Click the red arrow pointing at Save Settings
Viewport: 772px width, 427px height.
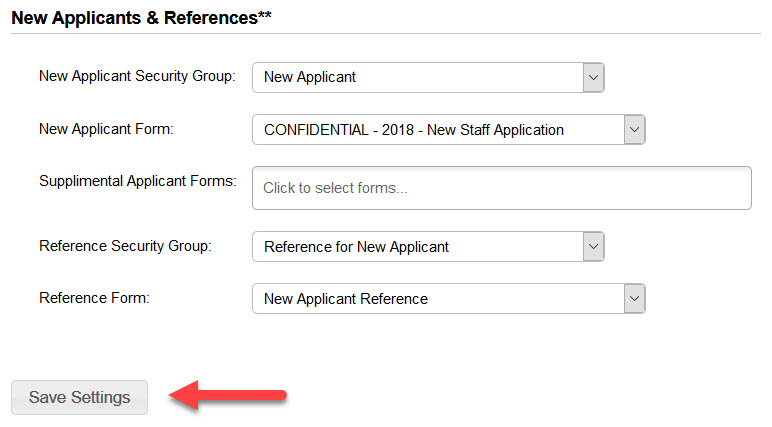tap(228, 397)
